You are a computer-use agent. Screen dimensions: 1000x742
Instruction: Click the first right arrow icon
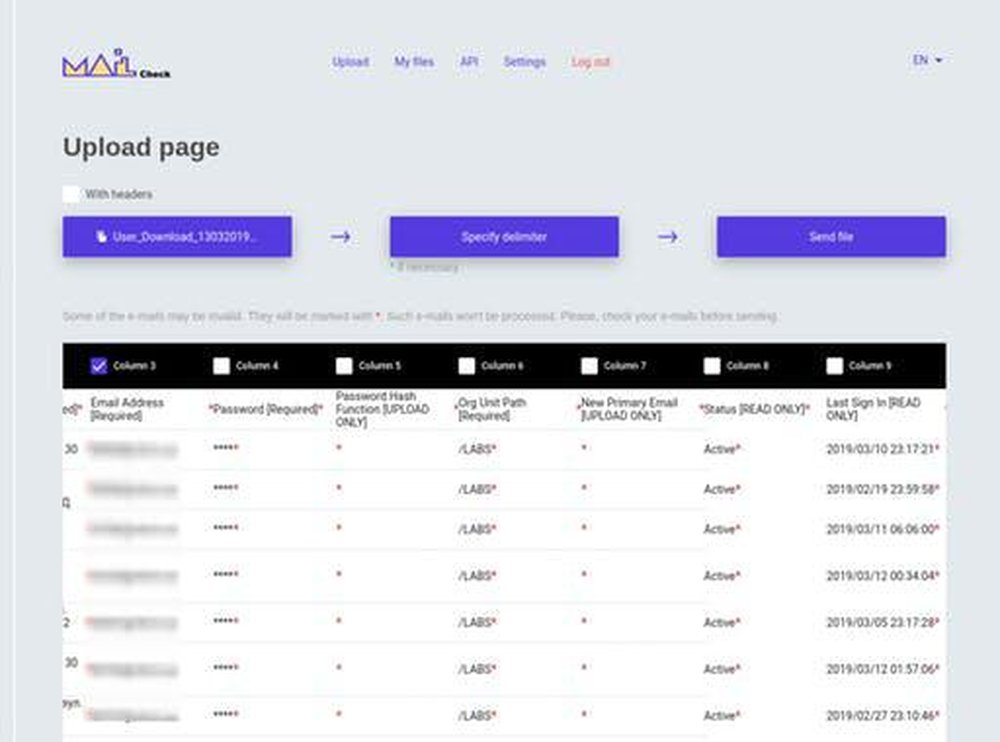341,237
